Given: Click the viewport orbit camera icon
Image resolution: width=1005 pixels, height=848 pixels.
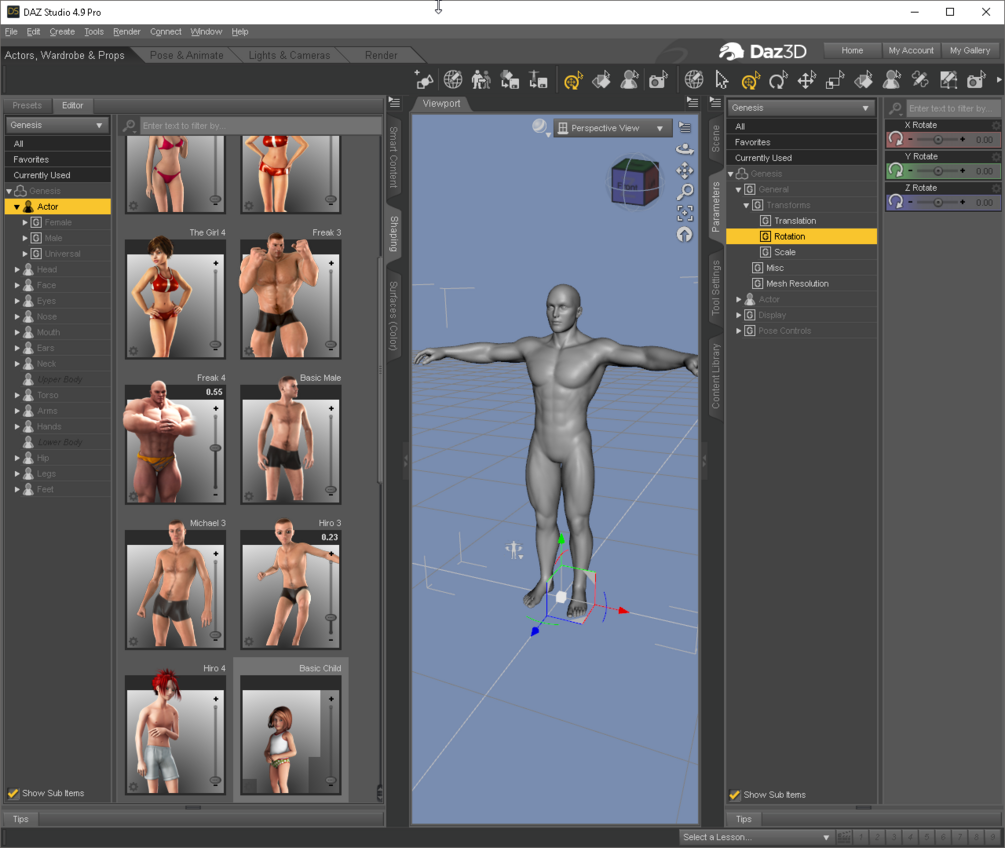Looking at the screenshot, I should pos(685,149).
